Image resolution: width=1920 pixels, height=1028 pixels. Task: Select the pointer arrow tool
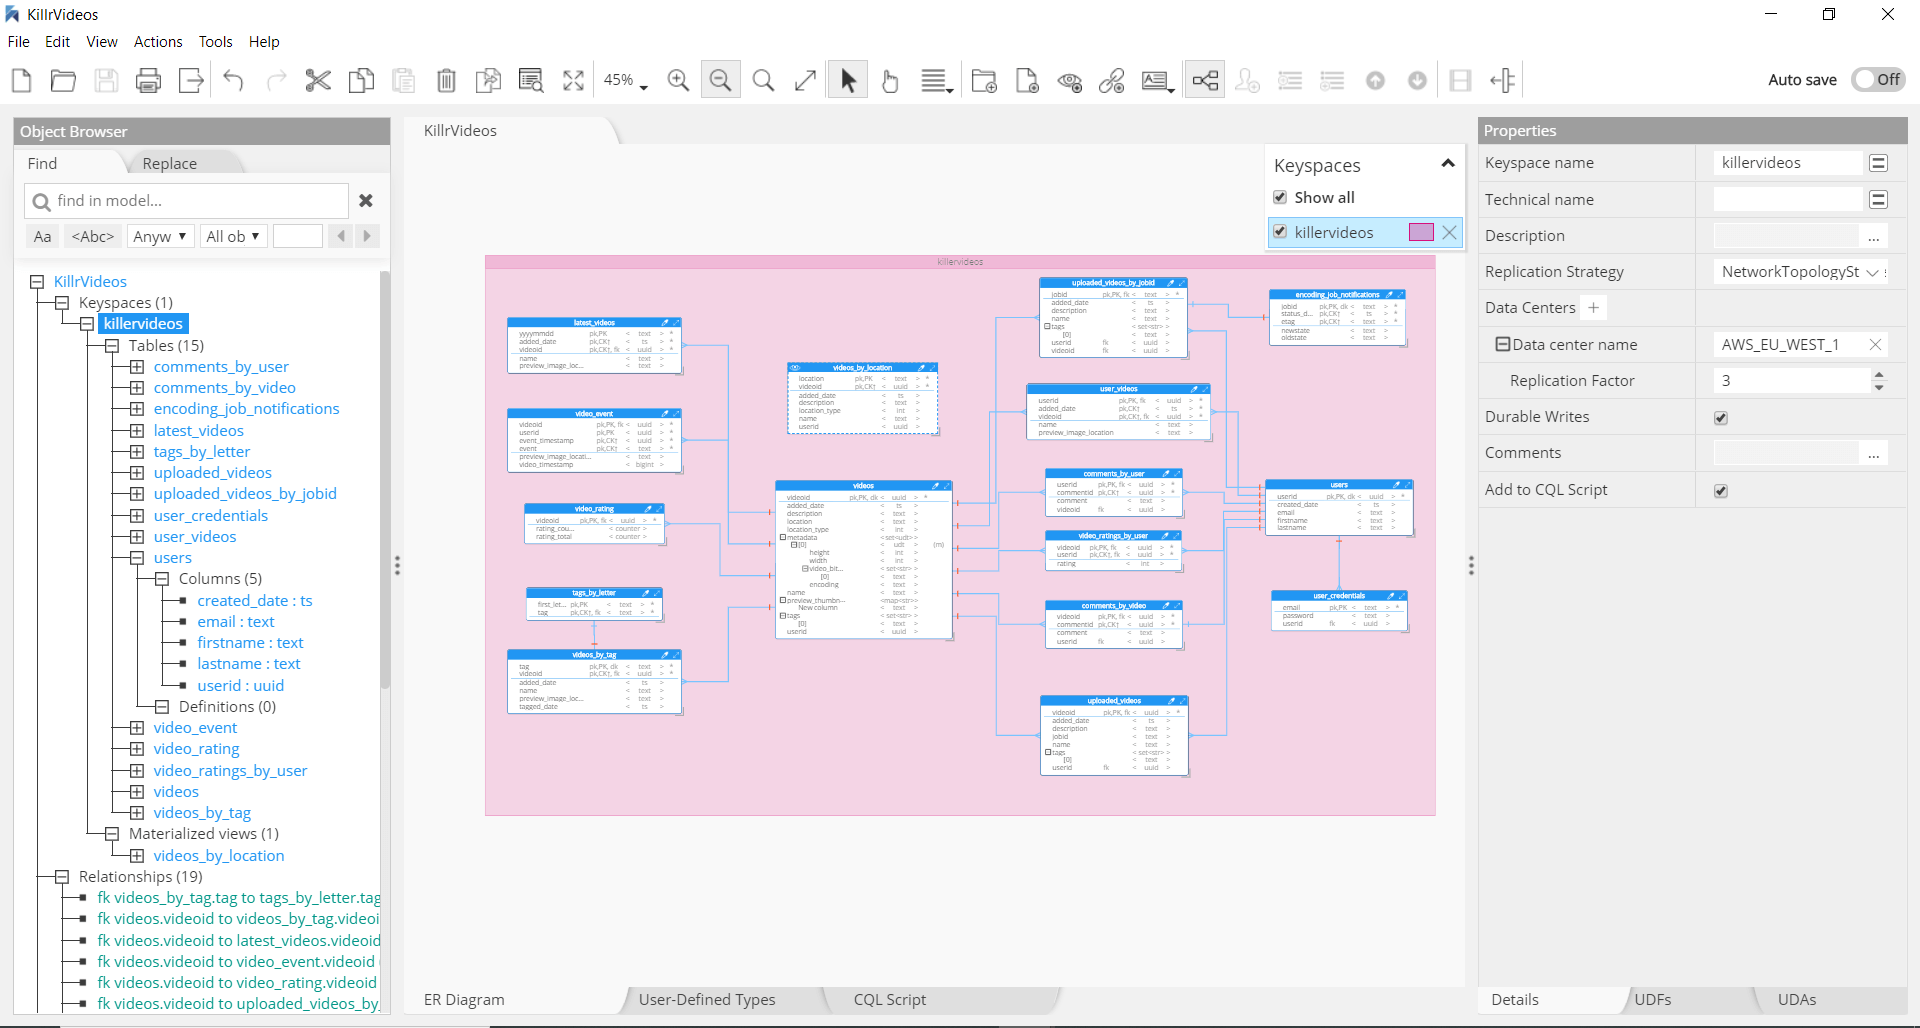pyautogui.click(x=848, y=81)
